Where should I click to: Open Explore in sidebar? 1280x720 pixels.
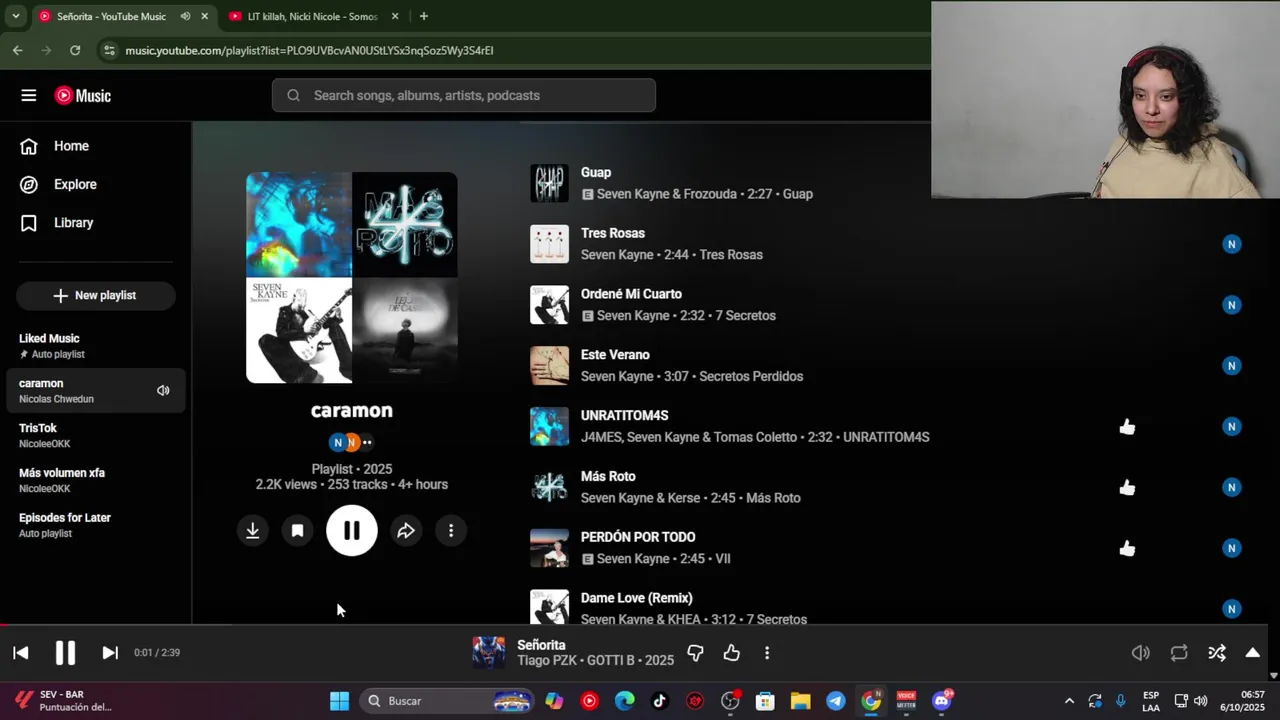tap(95, 184)
